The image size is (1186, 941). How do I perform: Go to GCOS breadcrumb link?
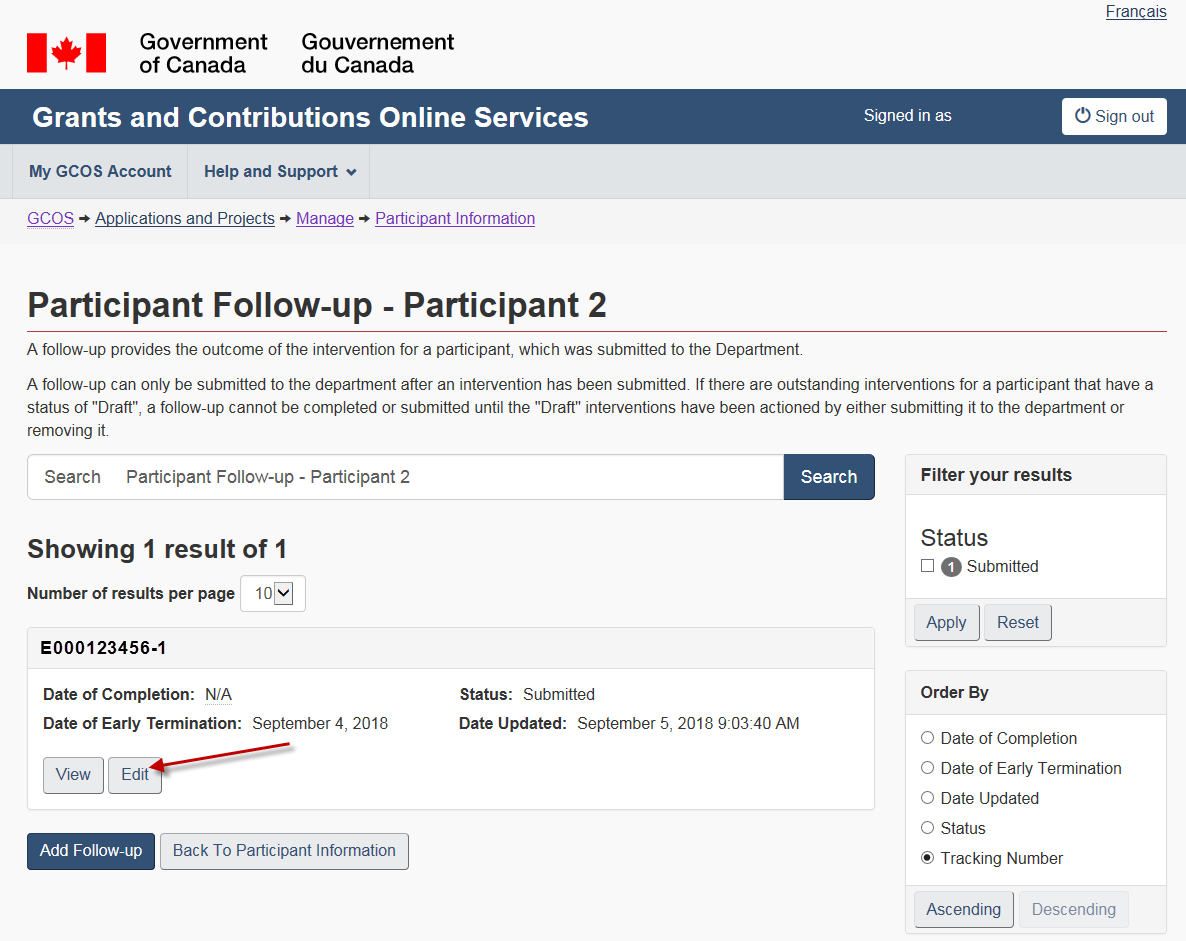tap(50, 219)
